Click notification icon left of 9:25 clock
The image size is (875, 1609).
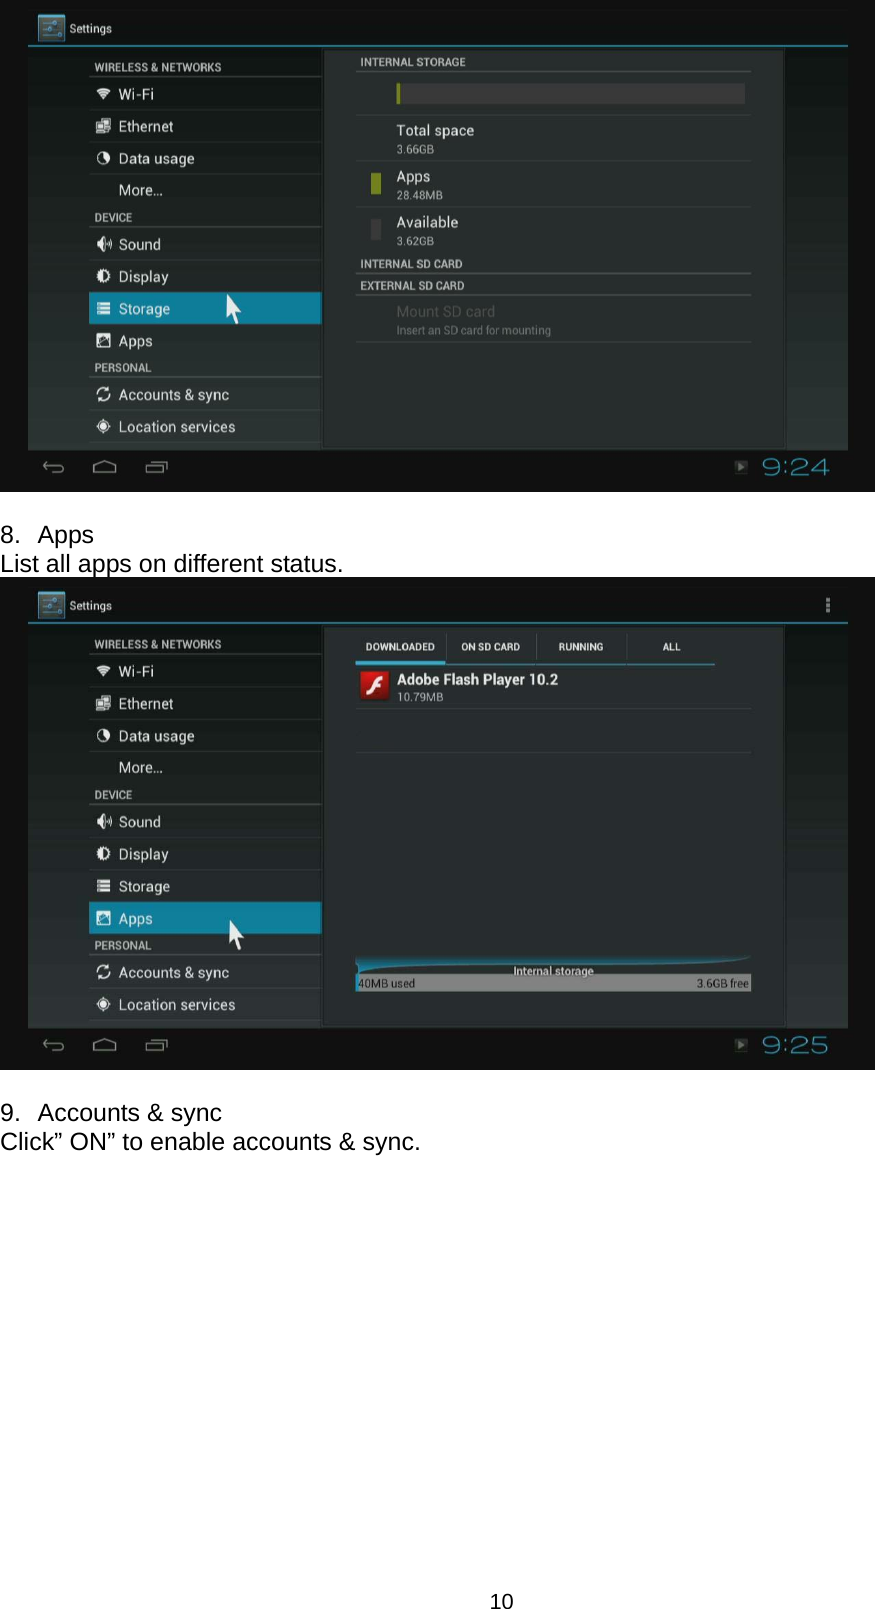741,1045
